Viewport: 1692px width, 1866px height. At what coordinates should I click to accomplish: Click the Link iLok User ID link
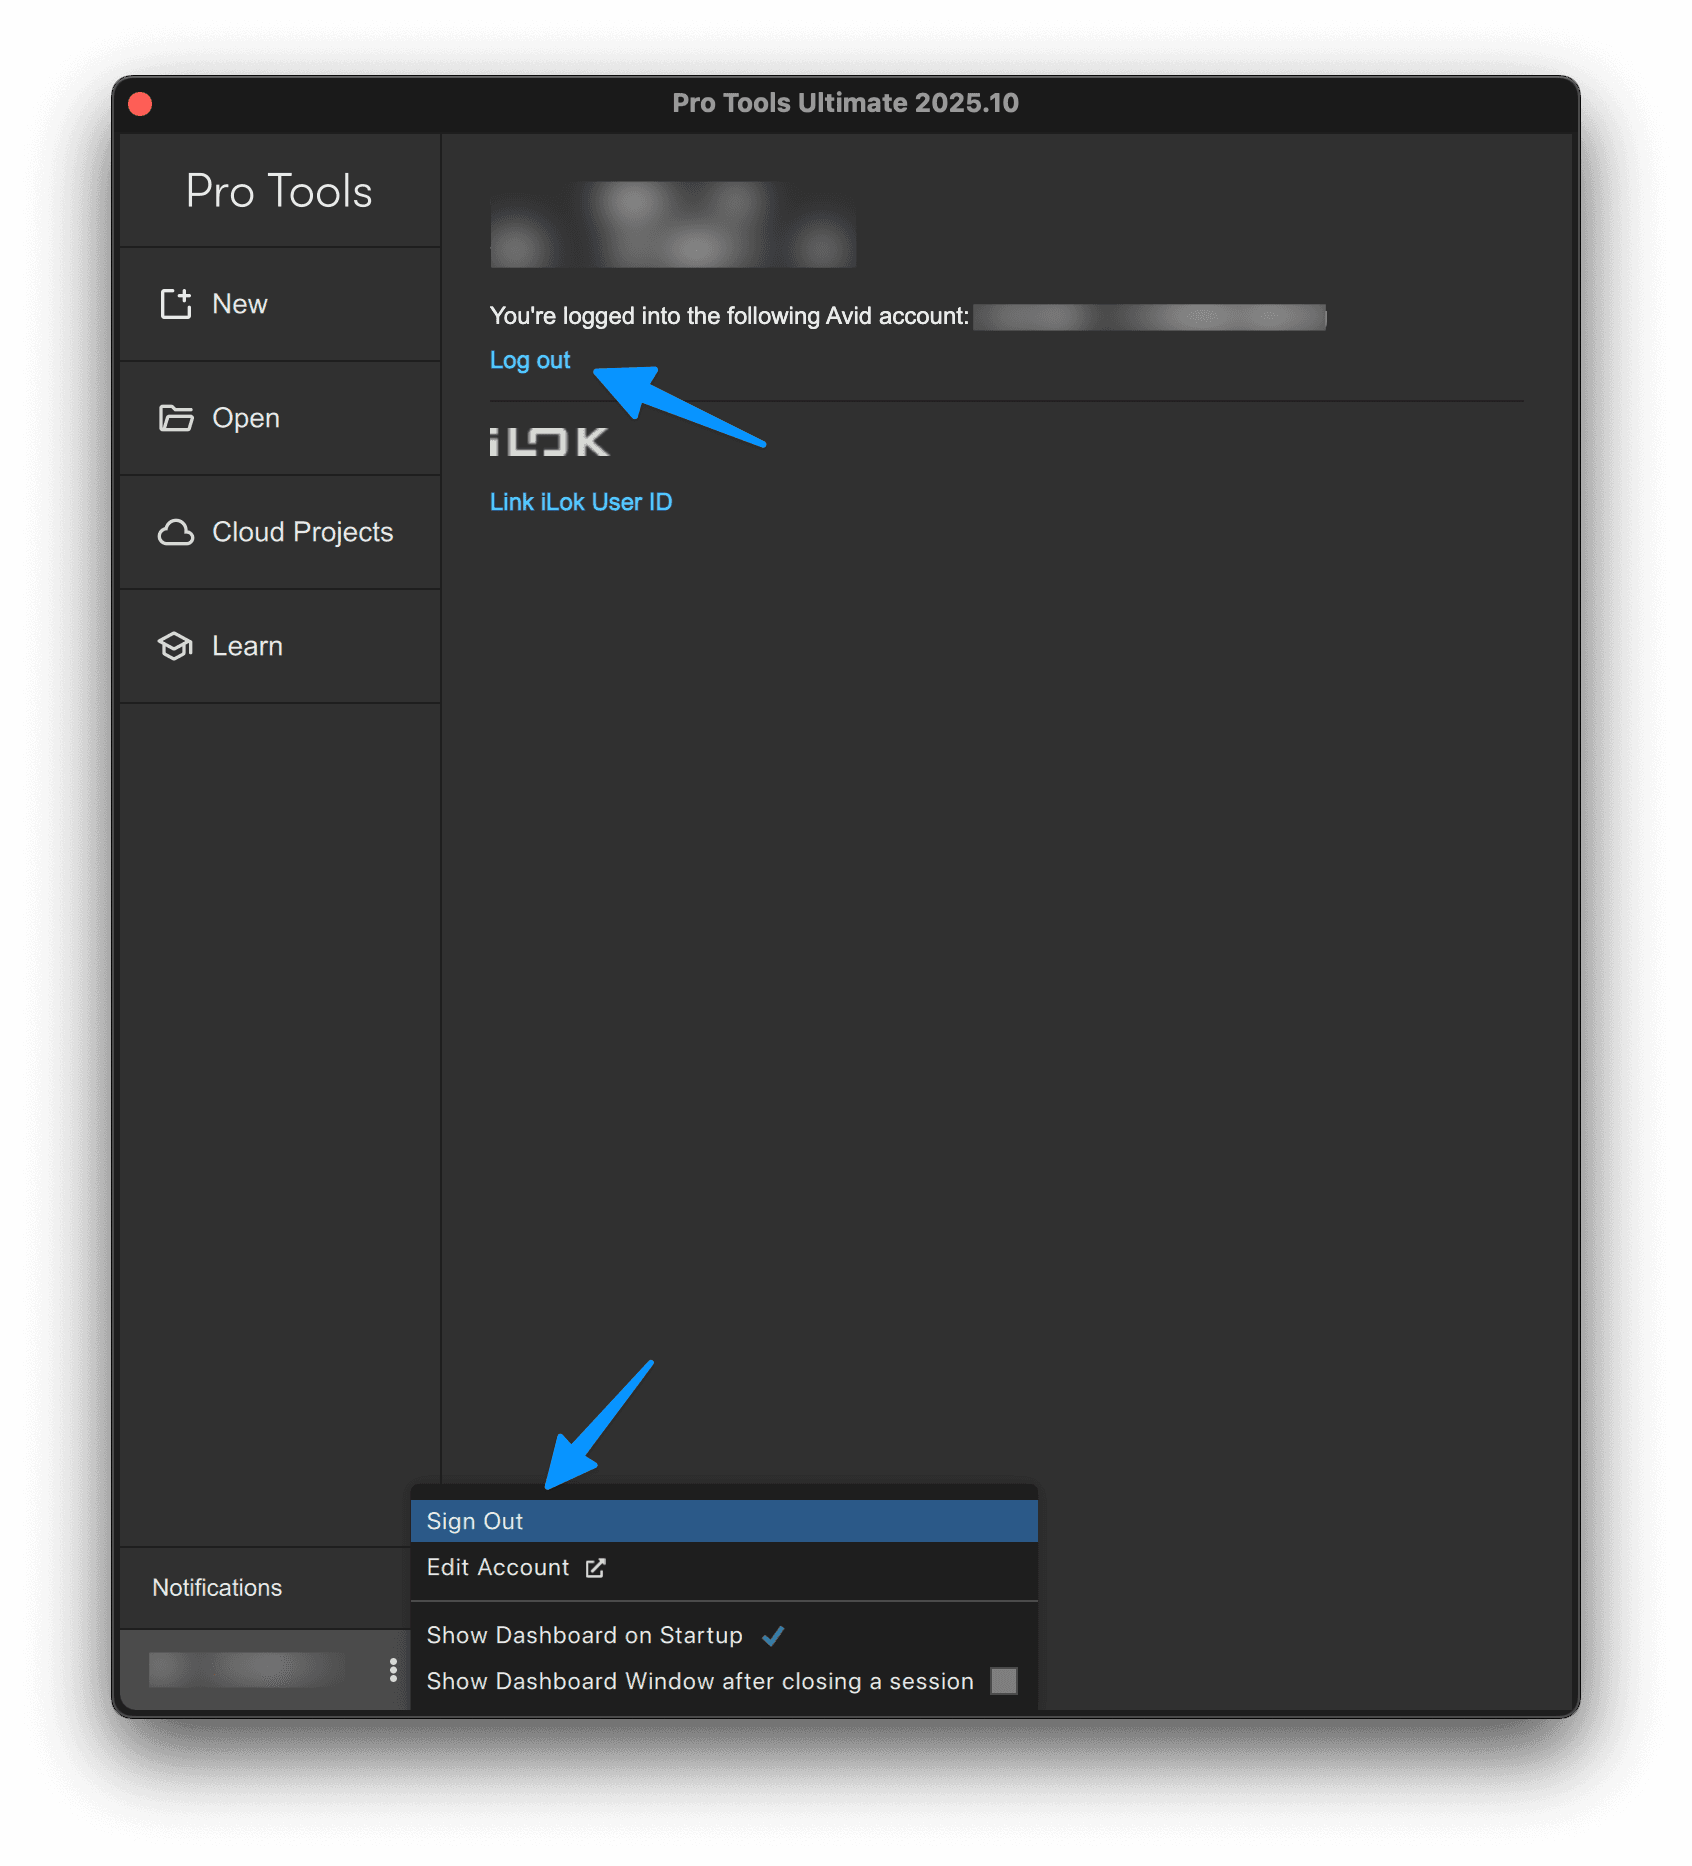(x=581, y=502)
